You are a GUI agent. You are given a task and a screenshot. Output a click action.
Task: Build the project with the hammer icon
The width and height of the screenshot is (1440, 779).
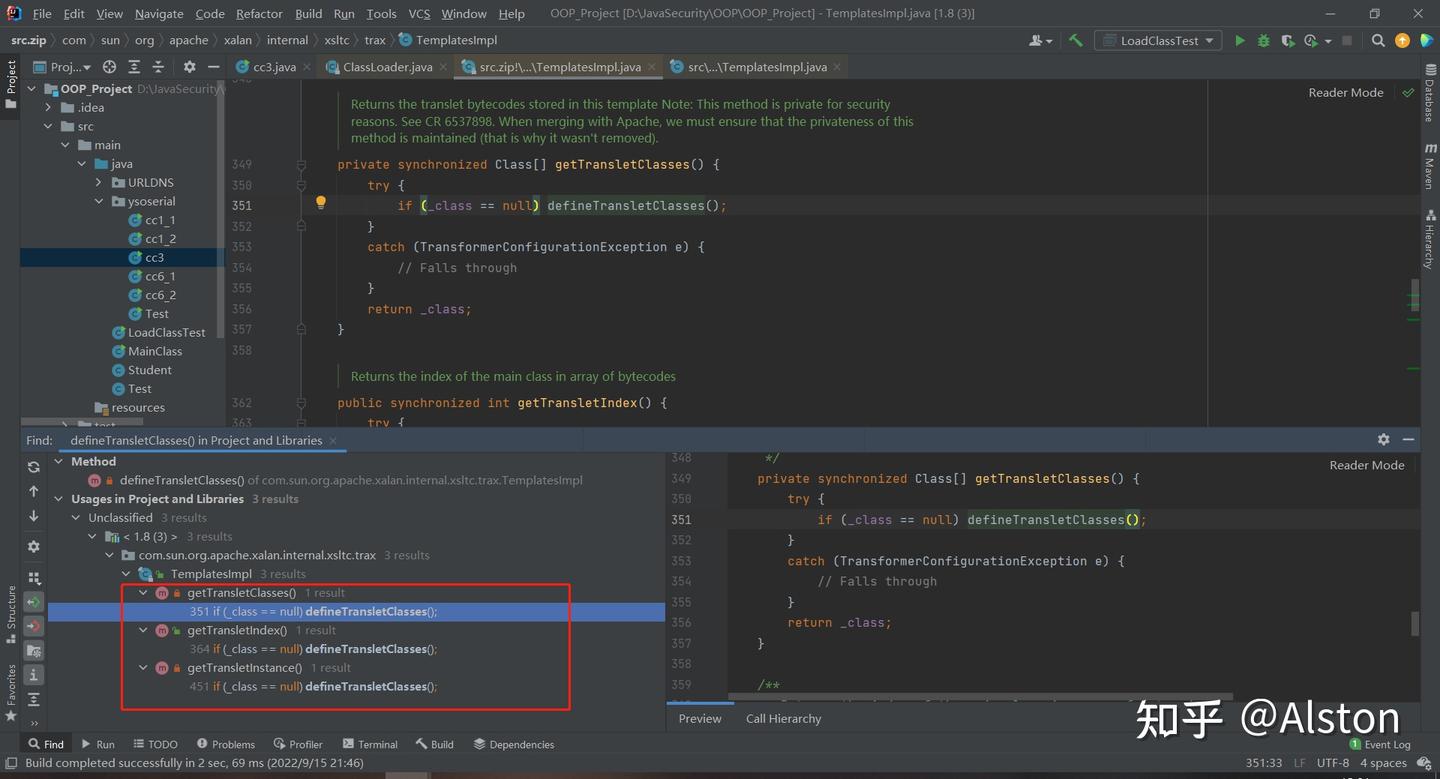coord(1076,41)
